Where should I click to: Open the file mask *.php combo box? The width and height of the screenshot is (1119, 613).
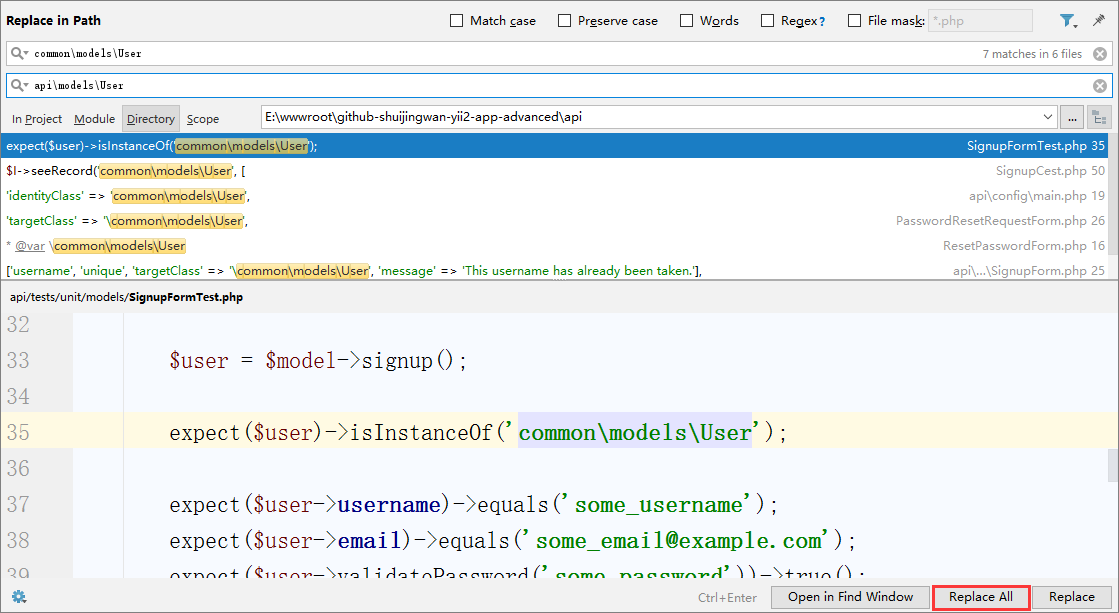979,21
